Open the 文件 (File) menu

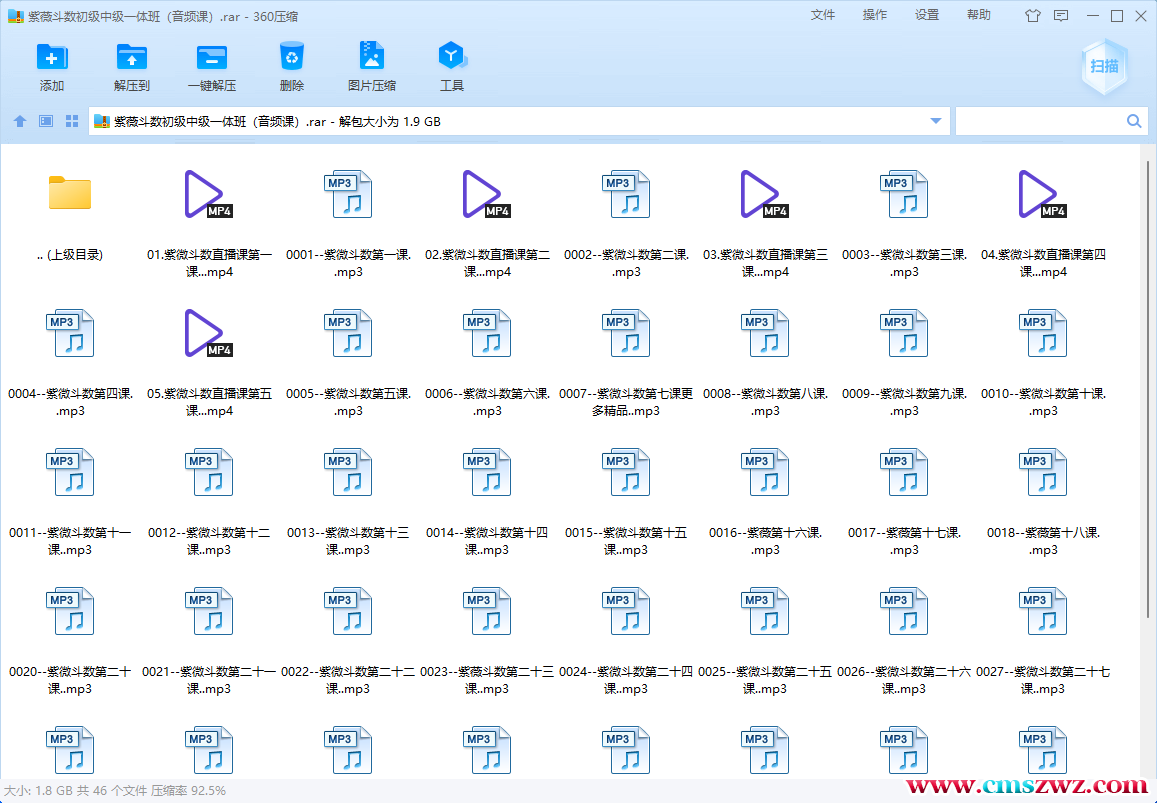(823, 15)
